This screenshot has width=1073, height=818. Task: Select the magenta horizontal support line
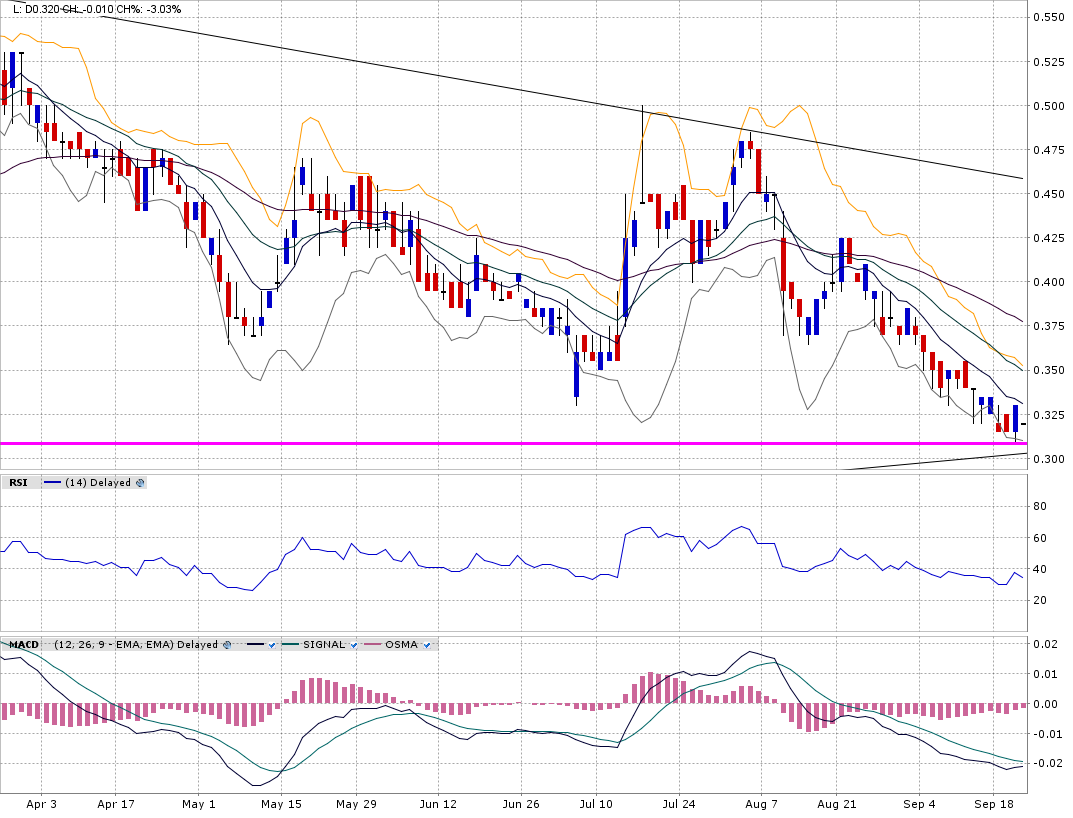tap(500, 442)
